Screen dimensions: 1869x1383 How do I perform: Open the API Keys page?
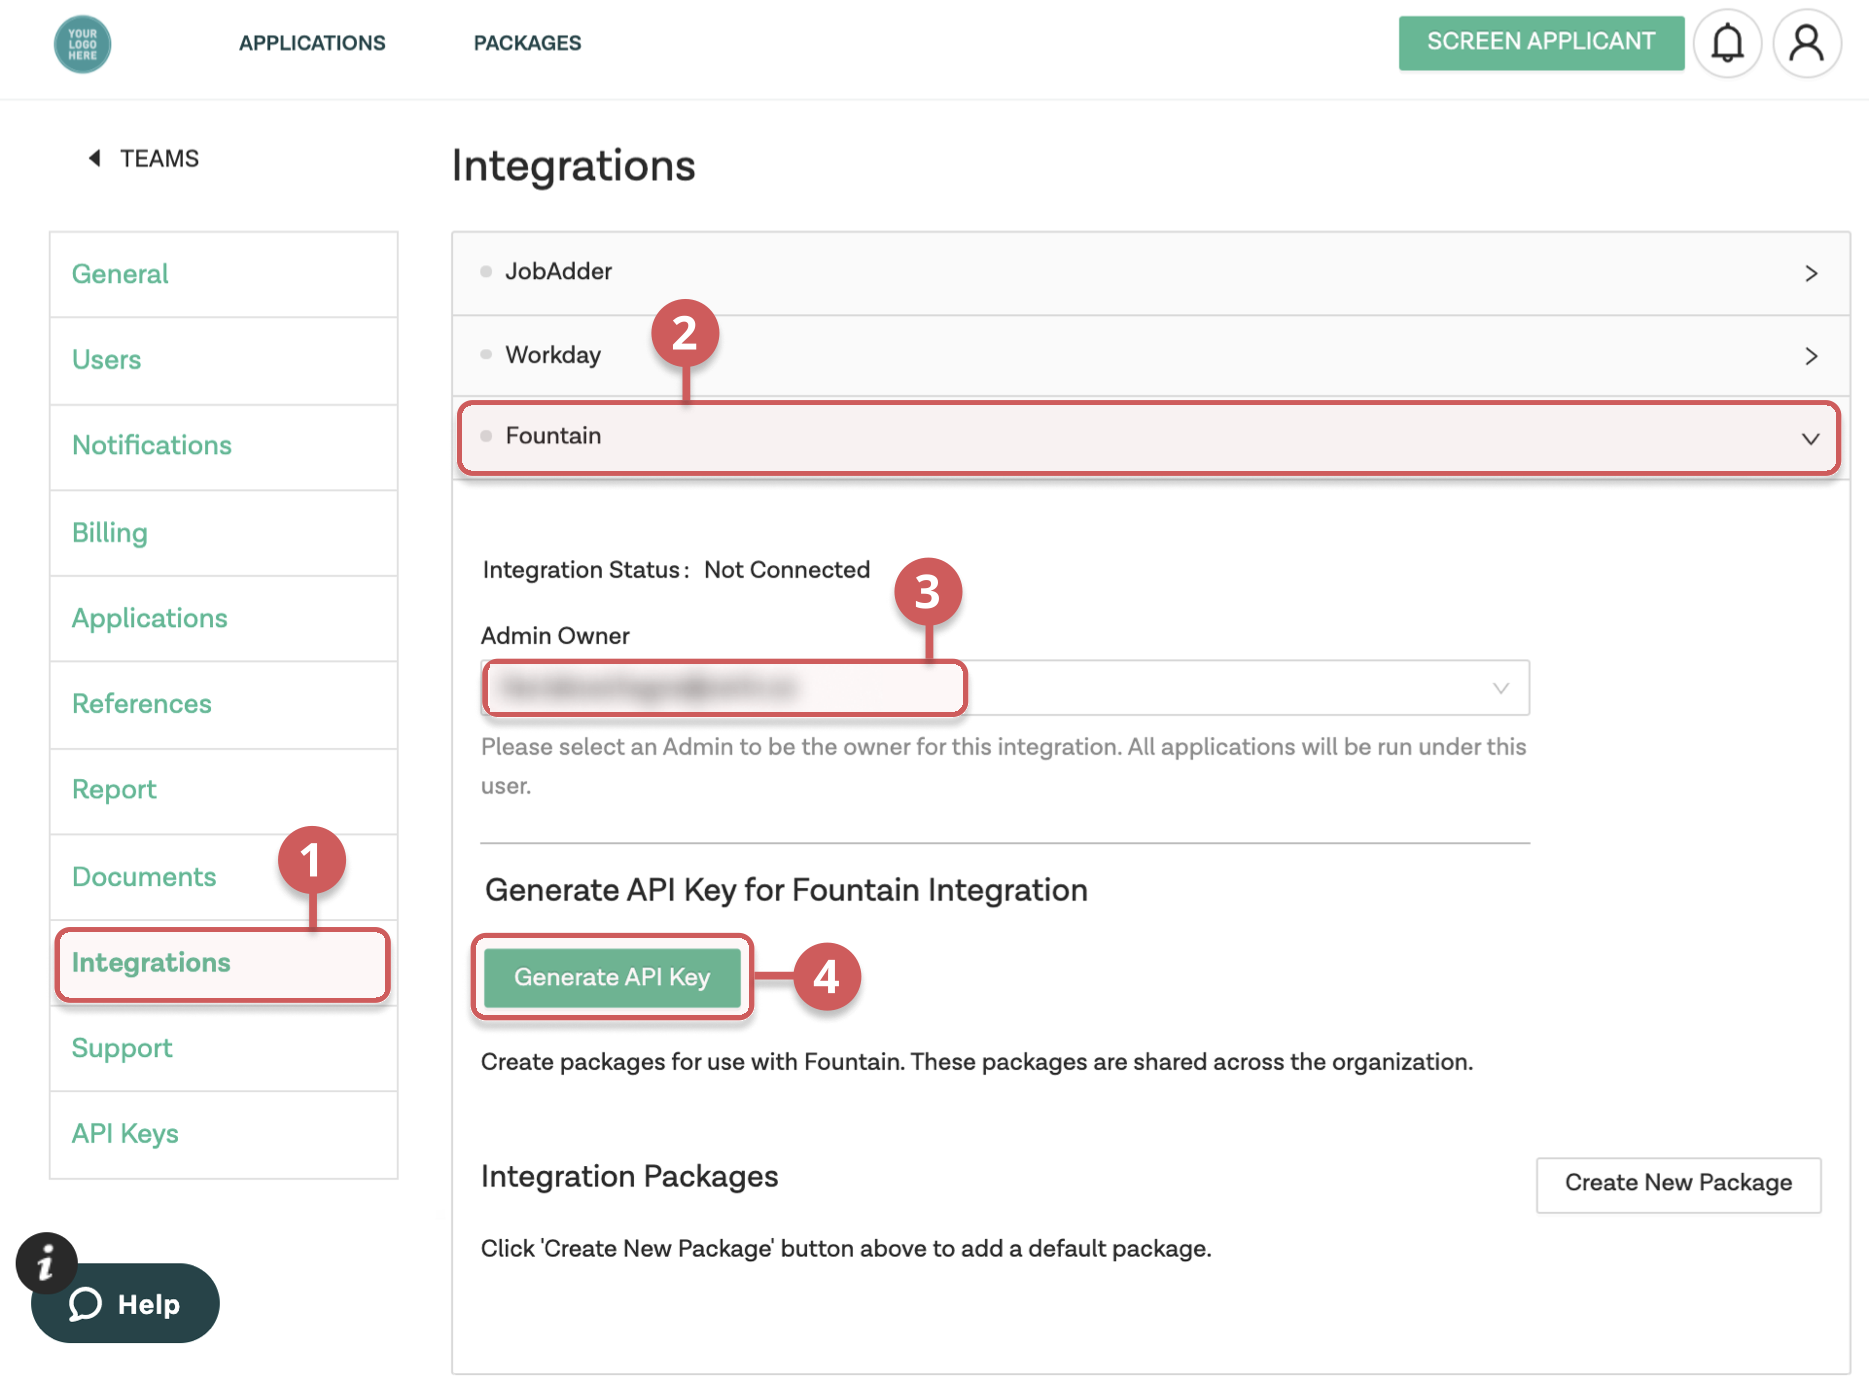124,1133
